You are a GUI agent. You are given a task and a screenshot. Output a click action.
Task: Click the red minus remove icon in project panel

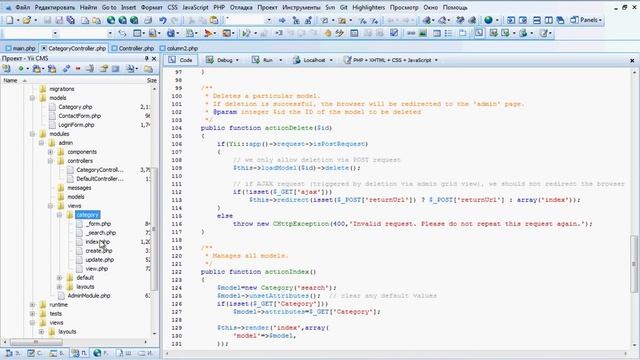point(78,69)
